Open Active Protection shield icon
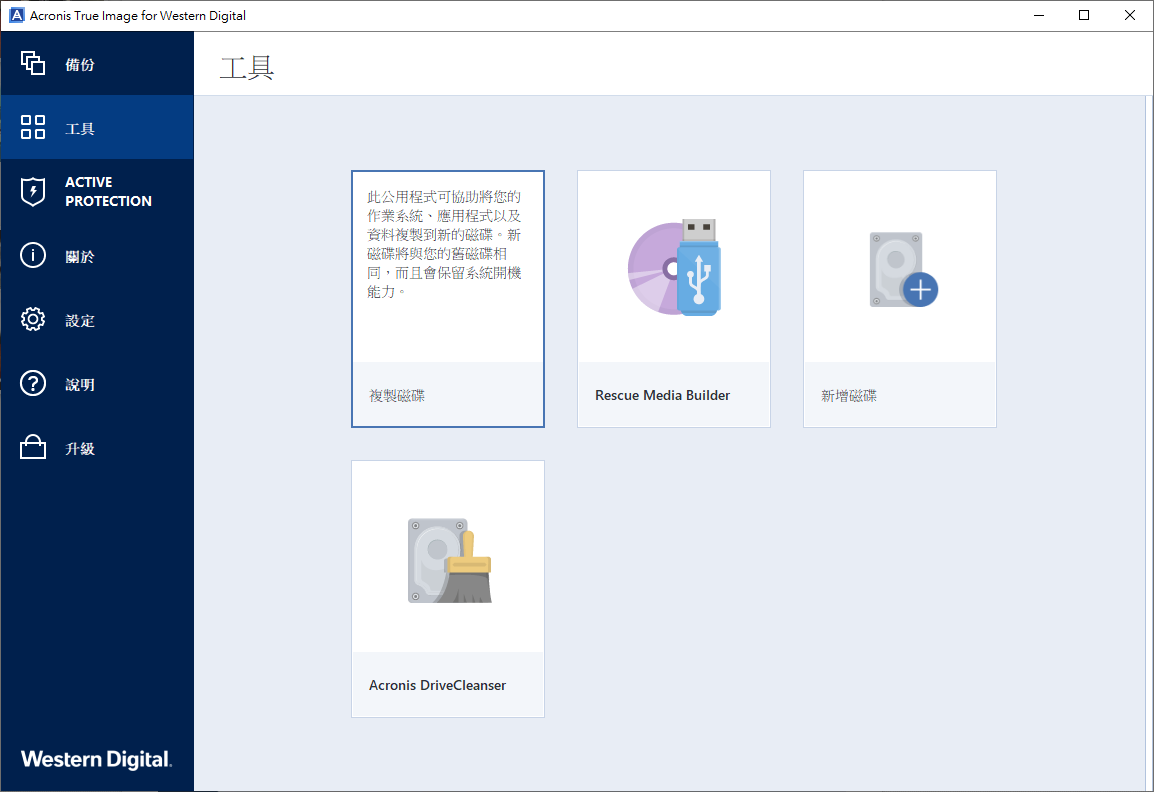Image resolution: width=1154 pixels, height=792 pixels. click(x=32, y=191)
